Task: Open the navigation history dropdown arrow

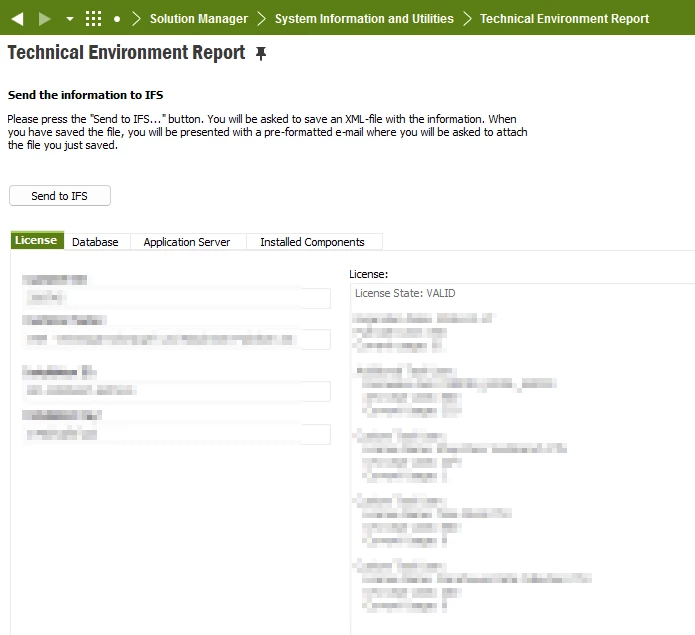Action: (x=70, y=19)
